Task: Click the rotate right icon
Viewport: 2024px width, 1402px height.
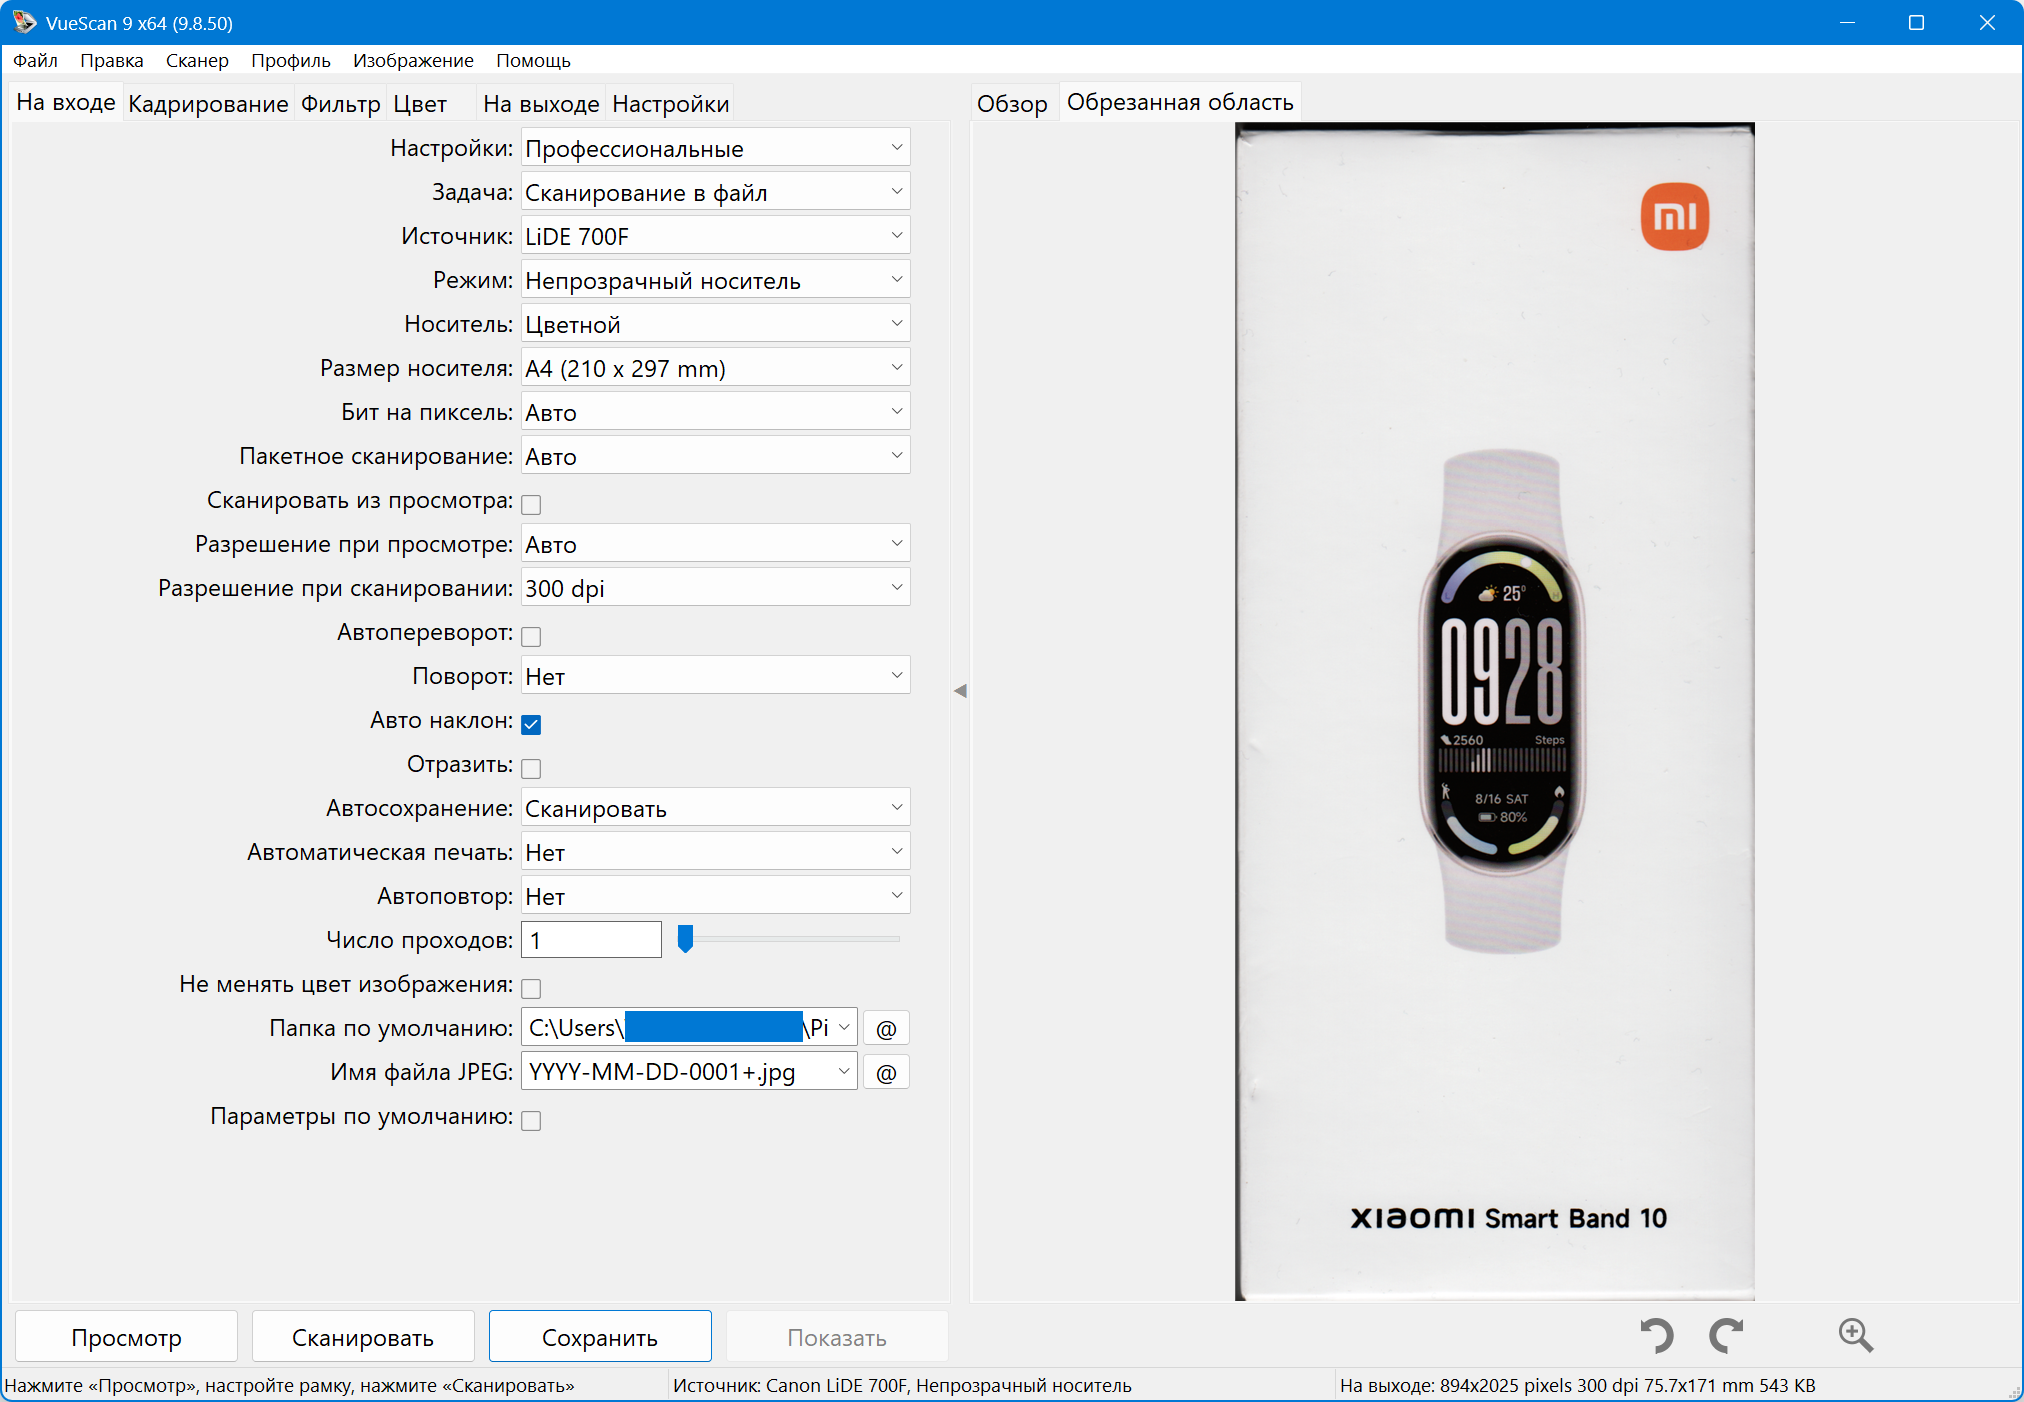Action: tap(1726, 1335)
